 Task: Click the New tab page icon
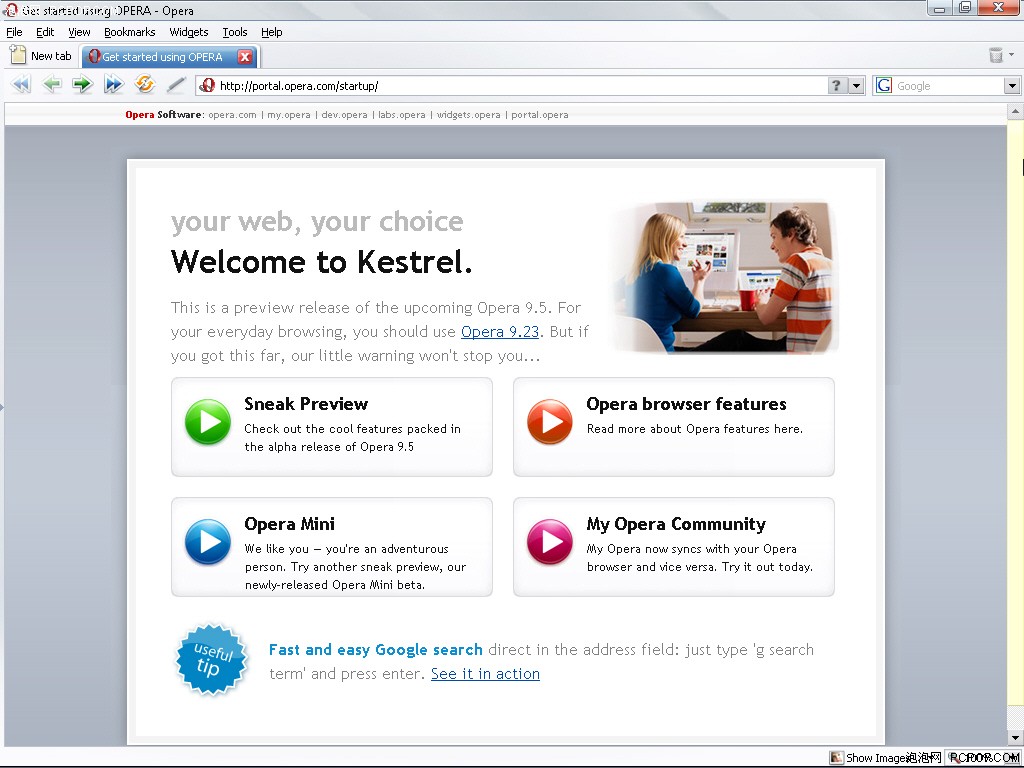[x=18, y=56]
